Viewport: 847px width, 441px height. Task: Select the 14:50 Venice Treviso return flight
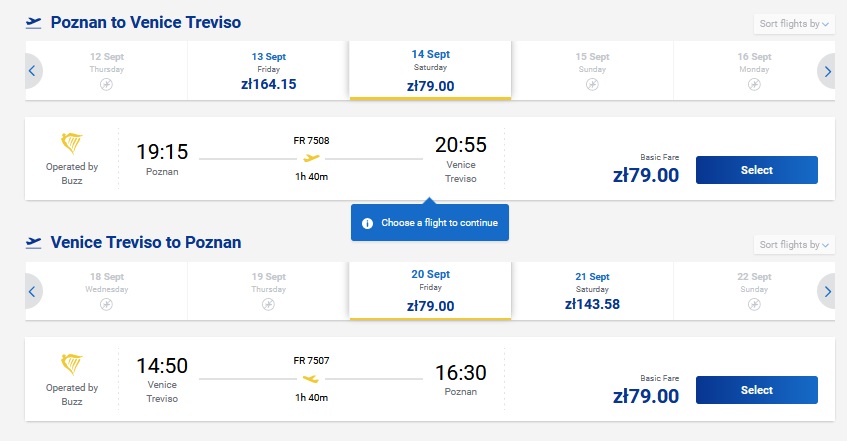point(756,390)
